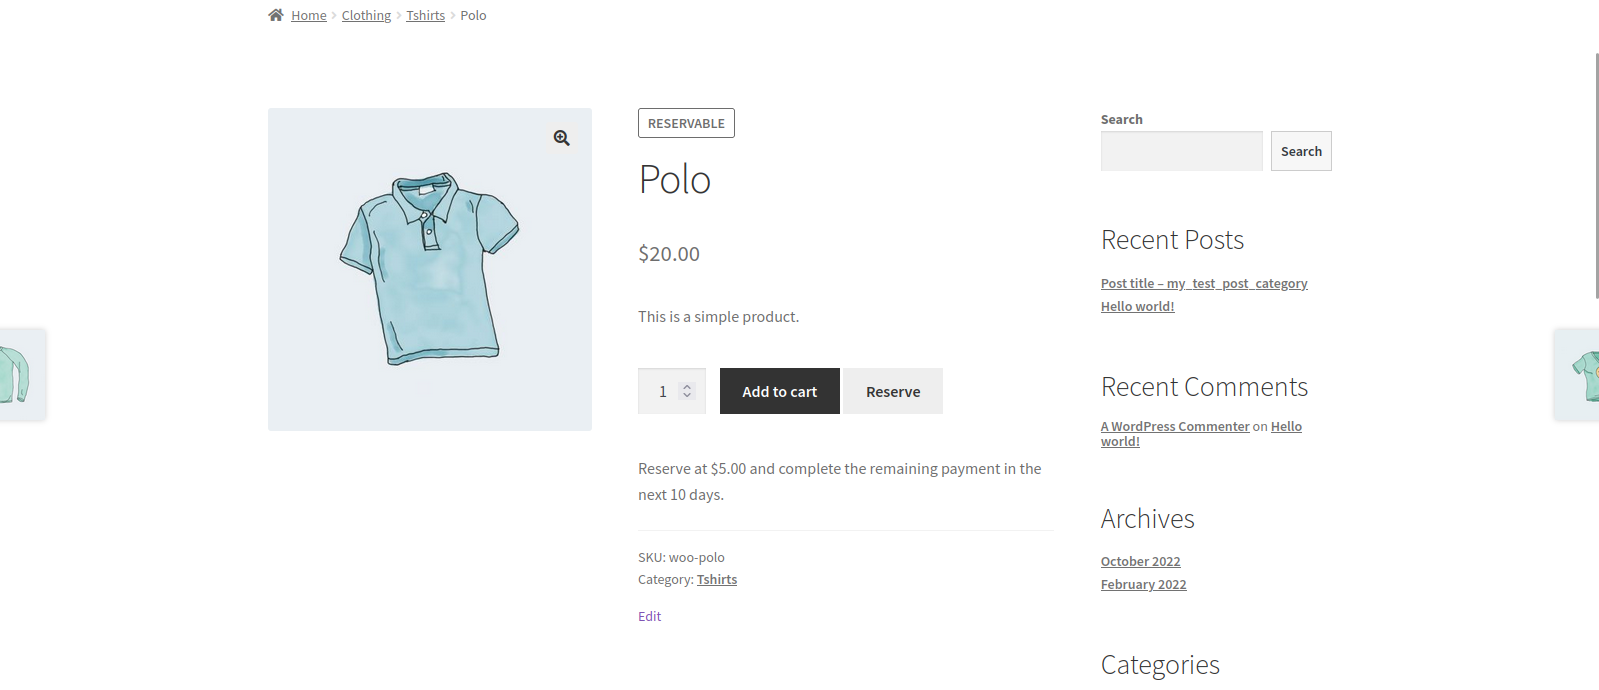Open the previous product thumbnail on left edge
The width and height of the screenshot is (1599, 690).
coord(20,375)
